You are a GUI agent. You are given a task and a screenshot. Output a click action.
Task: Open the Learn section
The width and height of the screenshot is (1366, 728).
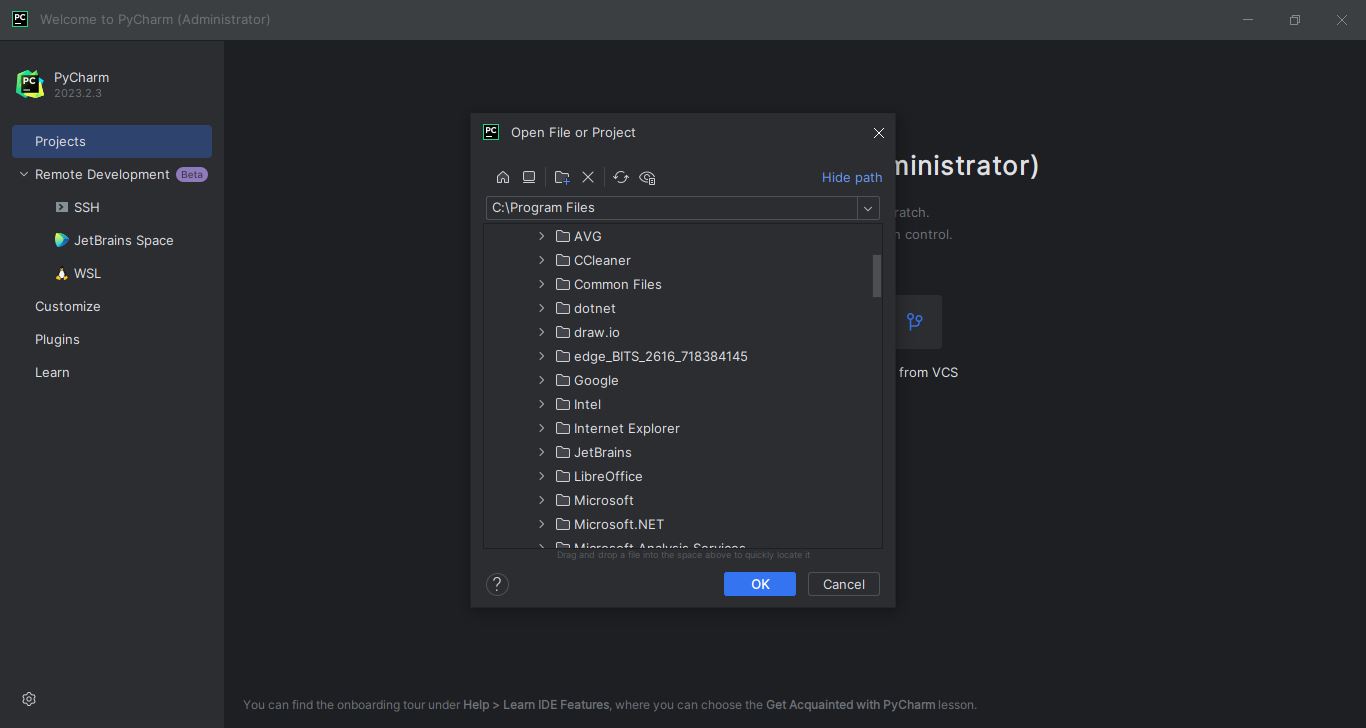52,372
